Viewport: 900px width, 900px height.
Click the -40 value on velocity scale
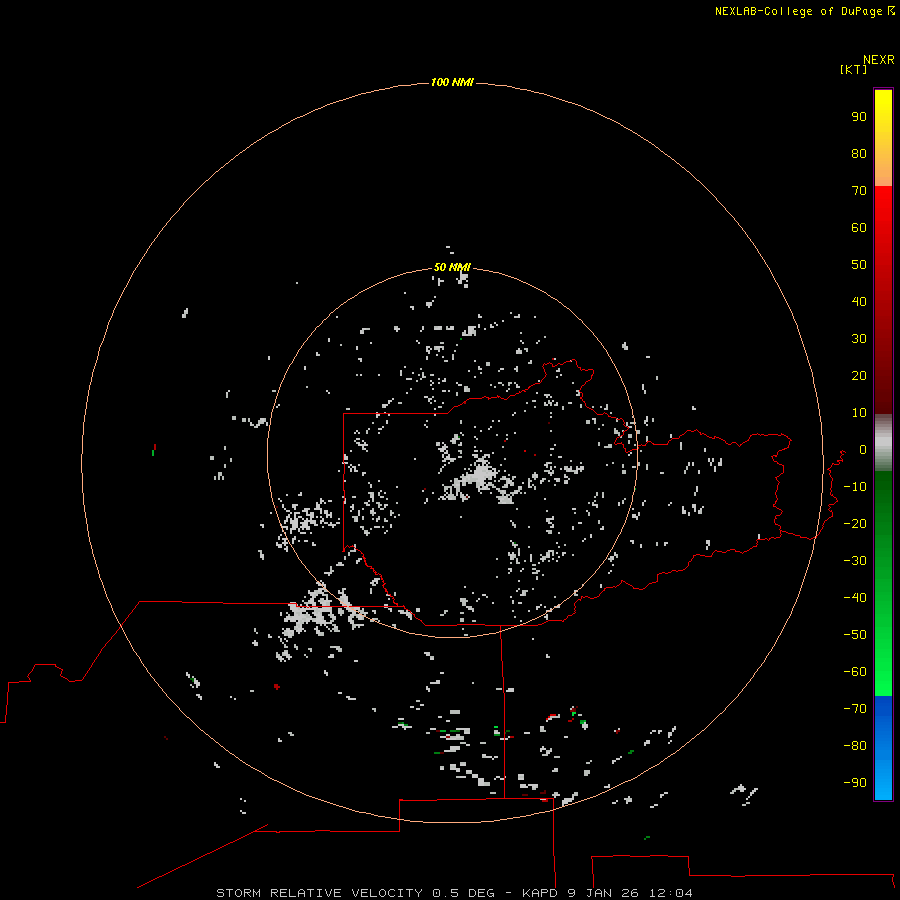(x=855, y=598)
